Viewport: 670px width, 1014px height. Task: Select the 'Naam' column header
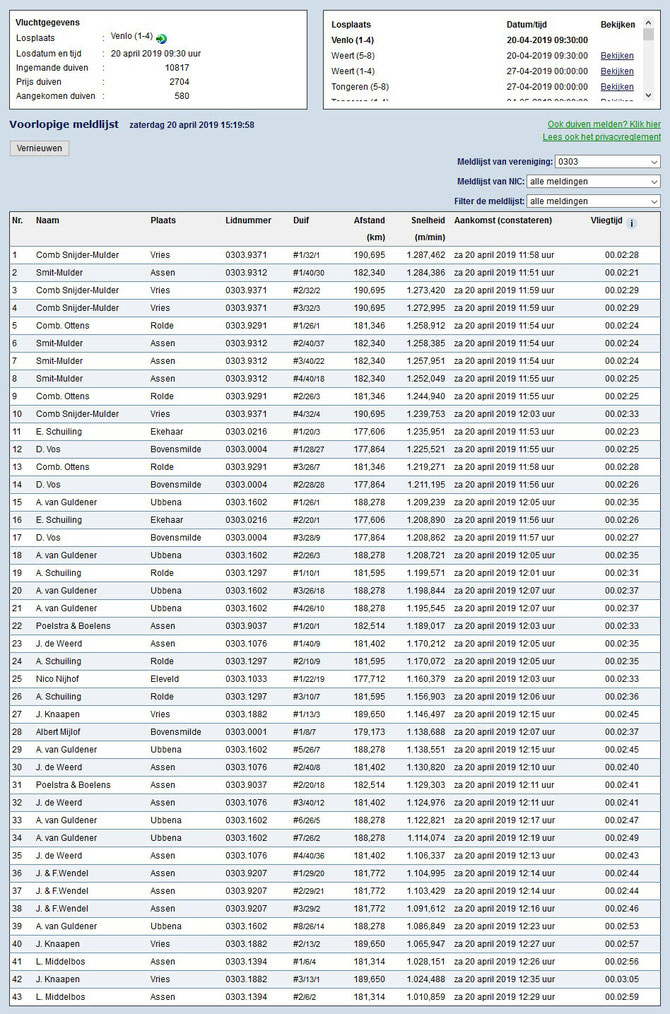tap(47, 221)
